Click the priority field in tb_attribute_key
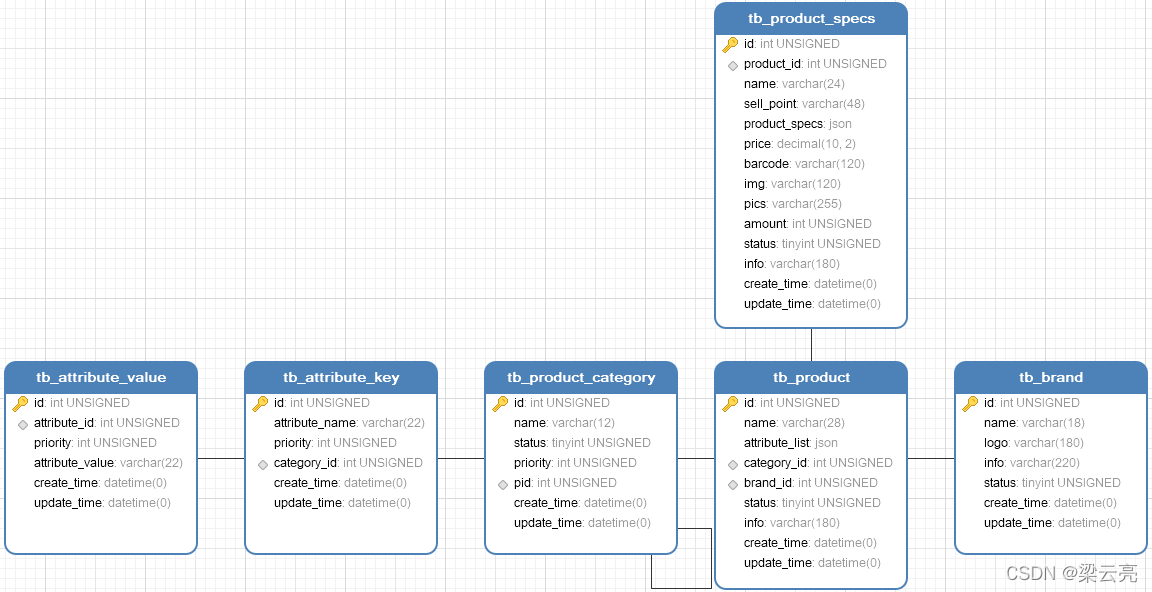 [335, 443]
